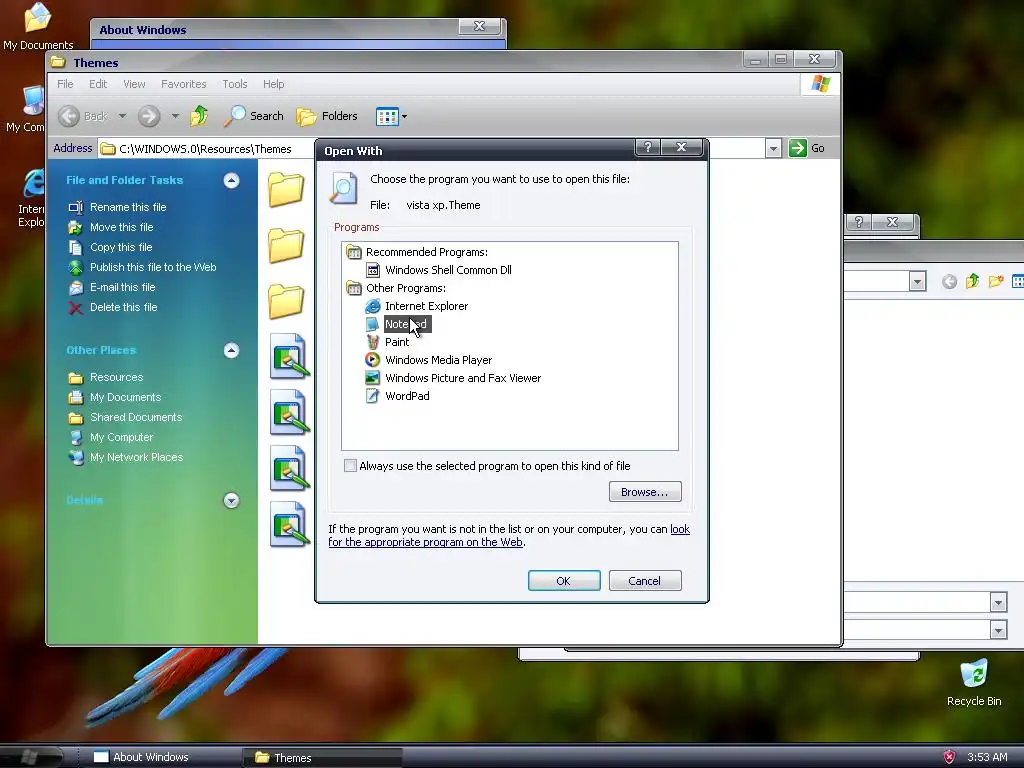The width and height of the screenshot is (1024, 768).
Task: Click Move this file
Action: (121, 227)
